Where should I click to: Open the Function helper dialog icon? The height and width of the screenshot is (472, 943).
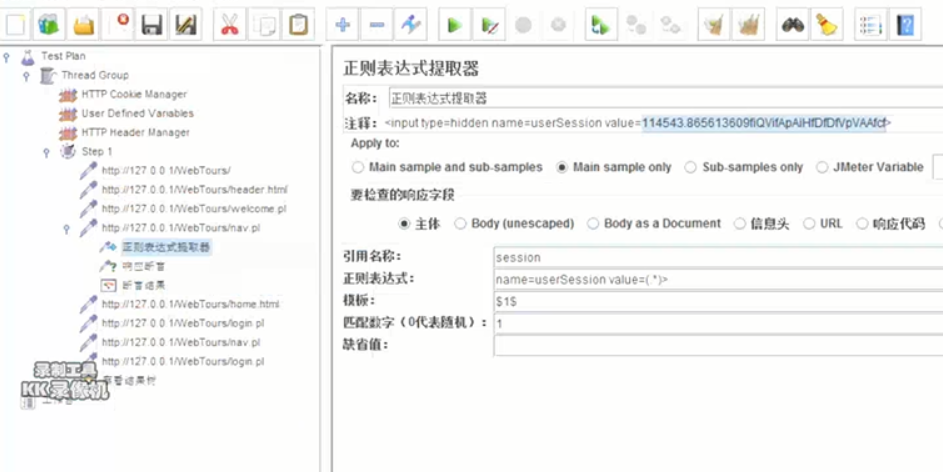870,25
